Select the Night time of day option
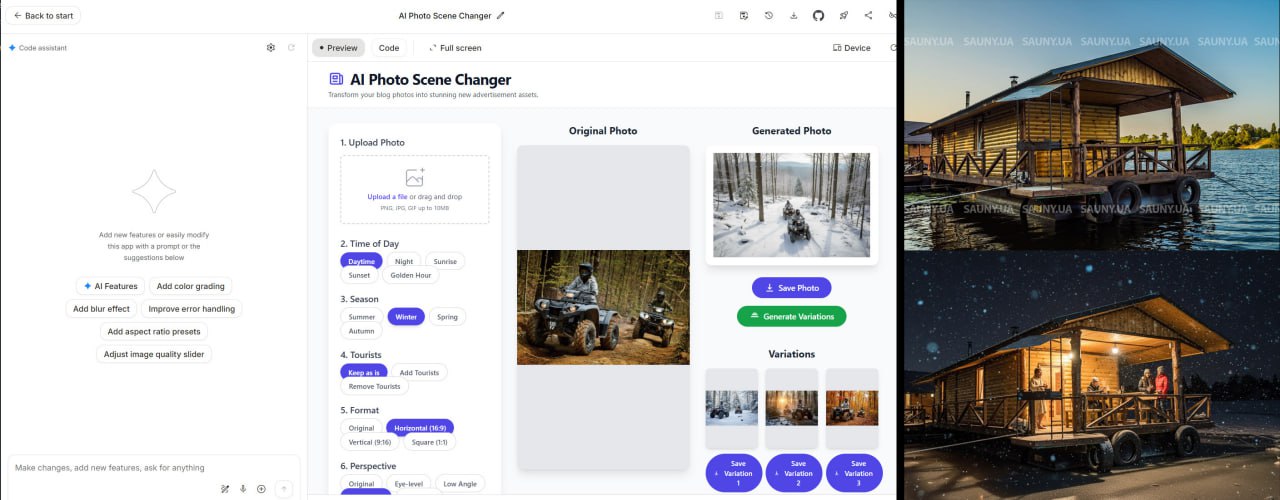 404,261
